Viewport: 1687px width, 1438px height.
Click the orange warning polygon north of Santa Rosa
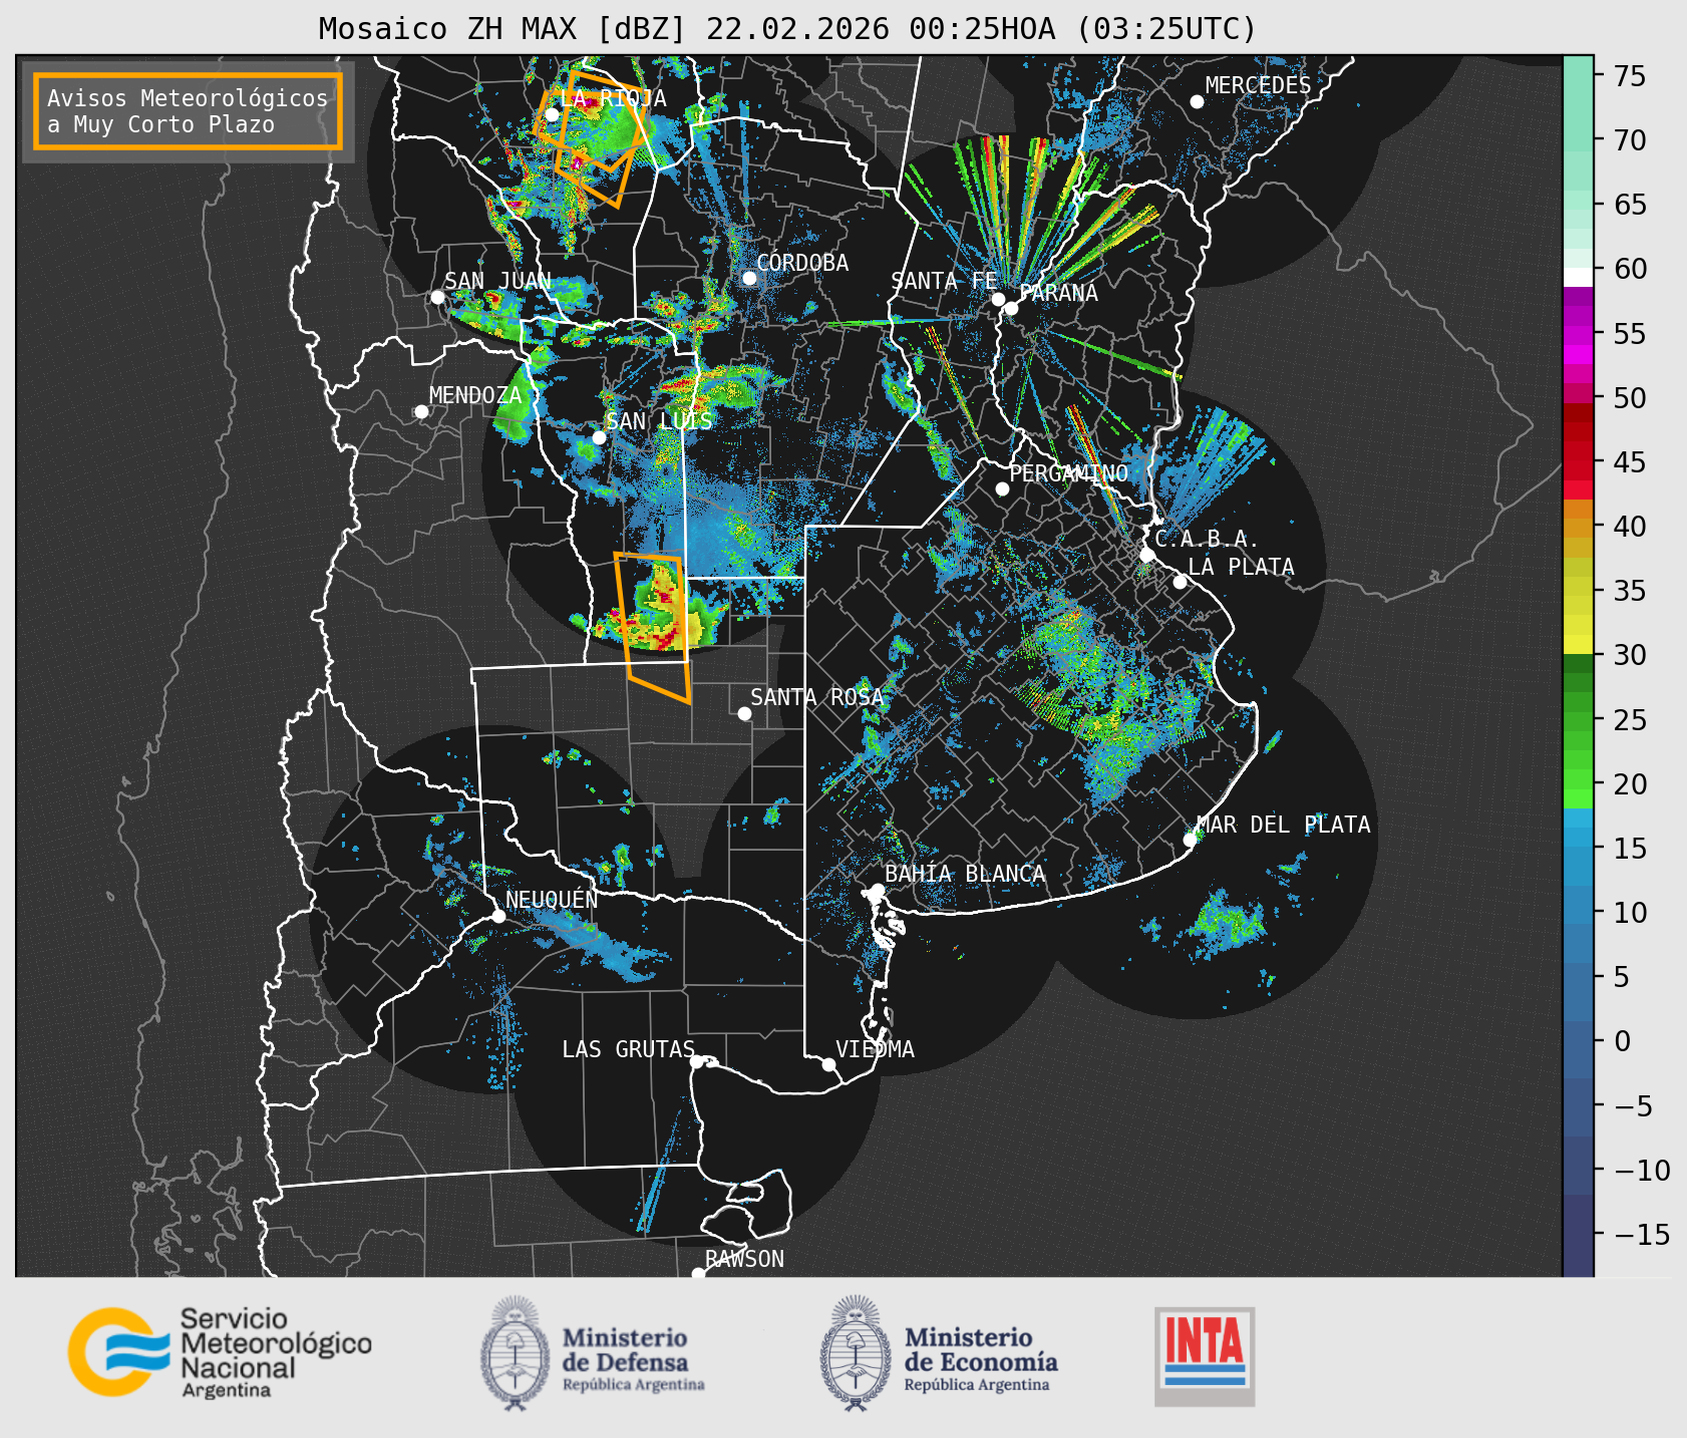coord(652,628)
